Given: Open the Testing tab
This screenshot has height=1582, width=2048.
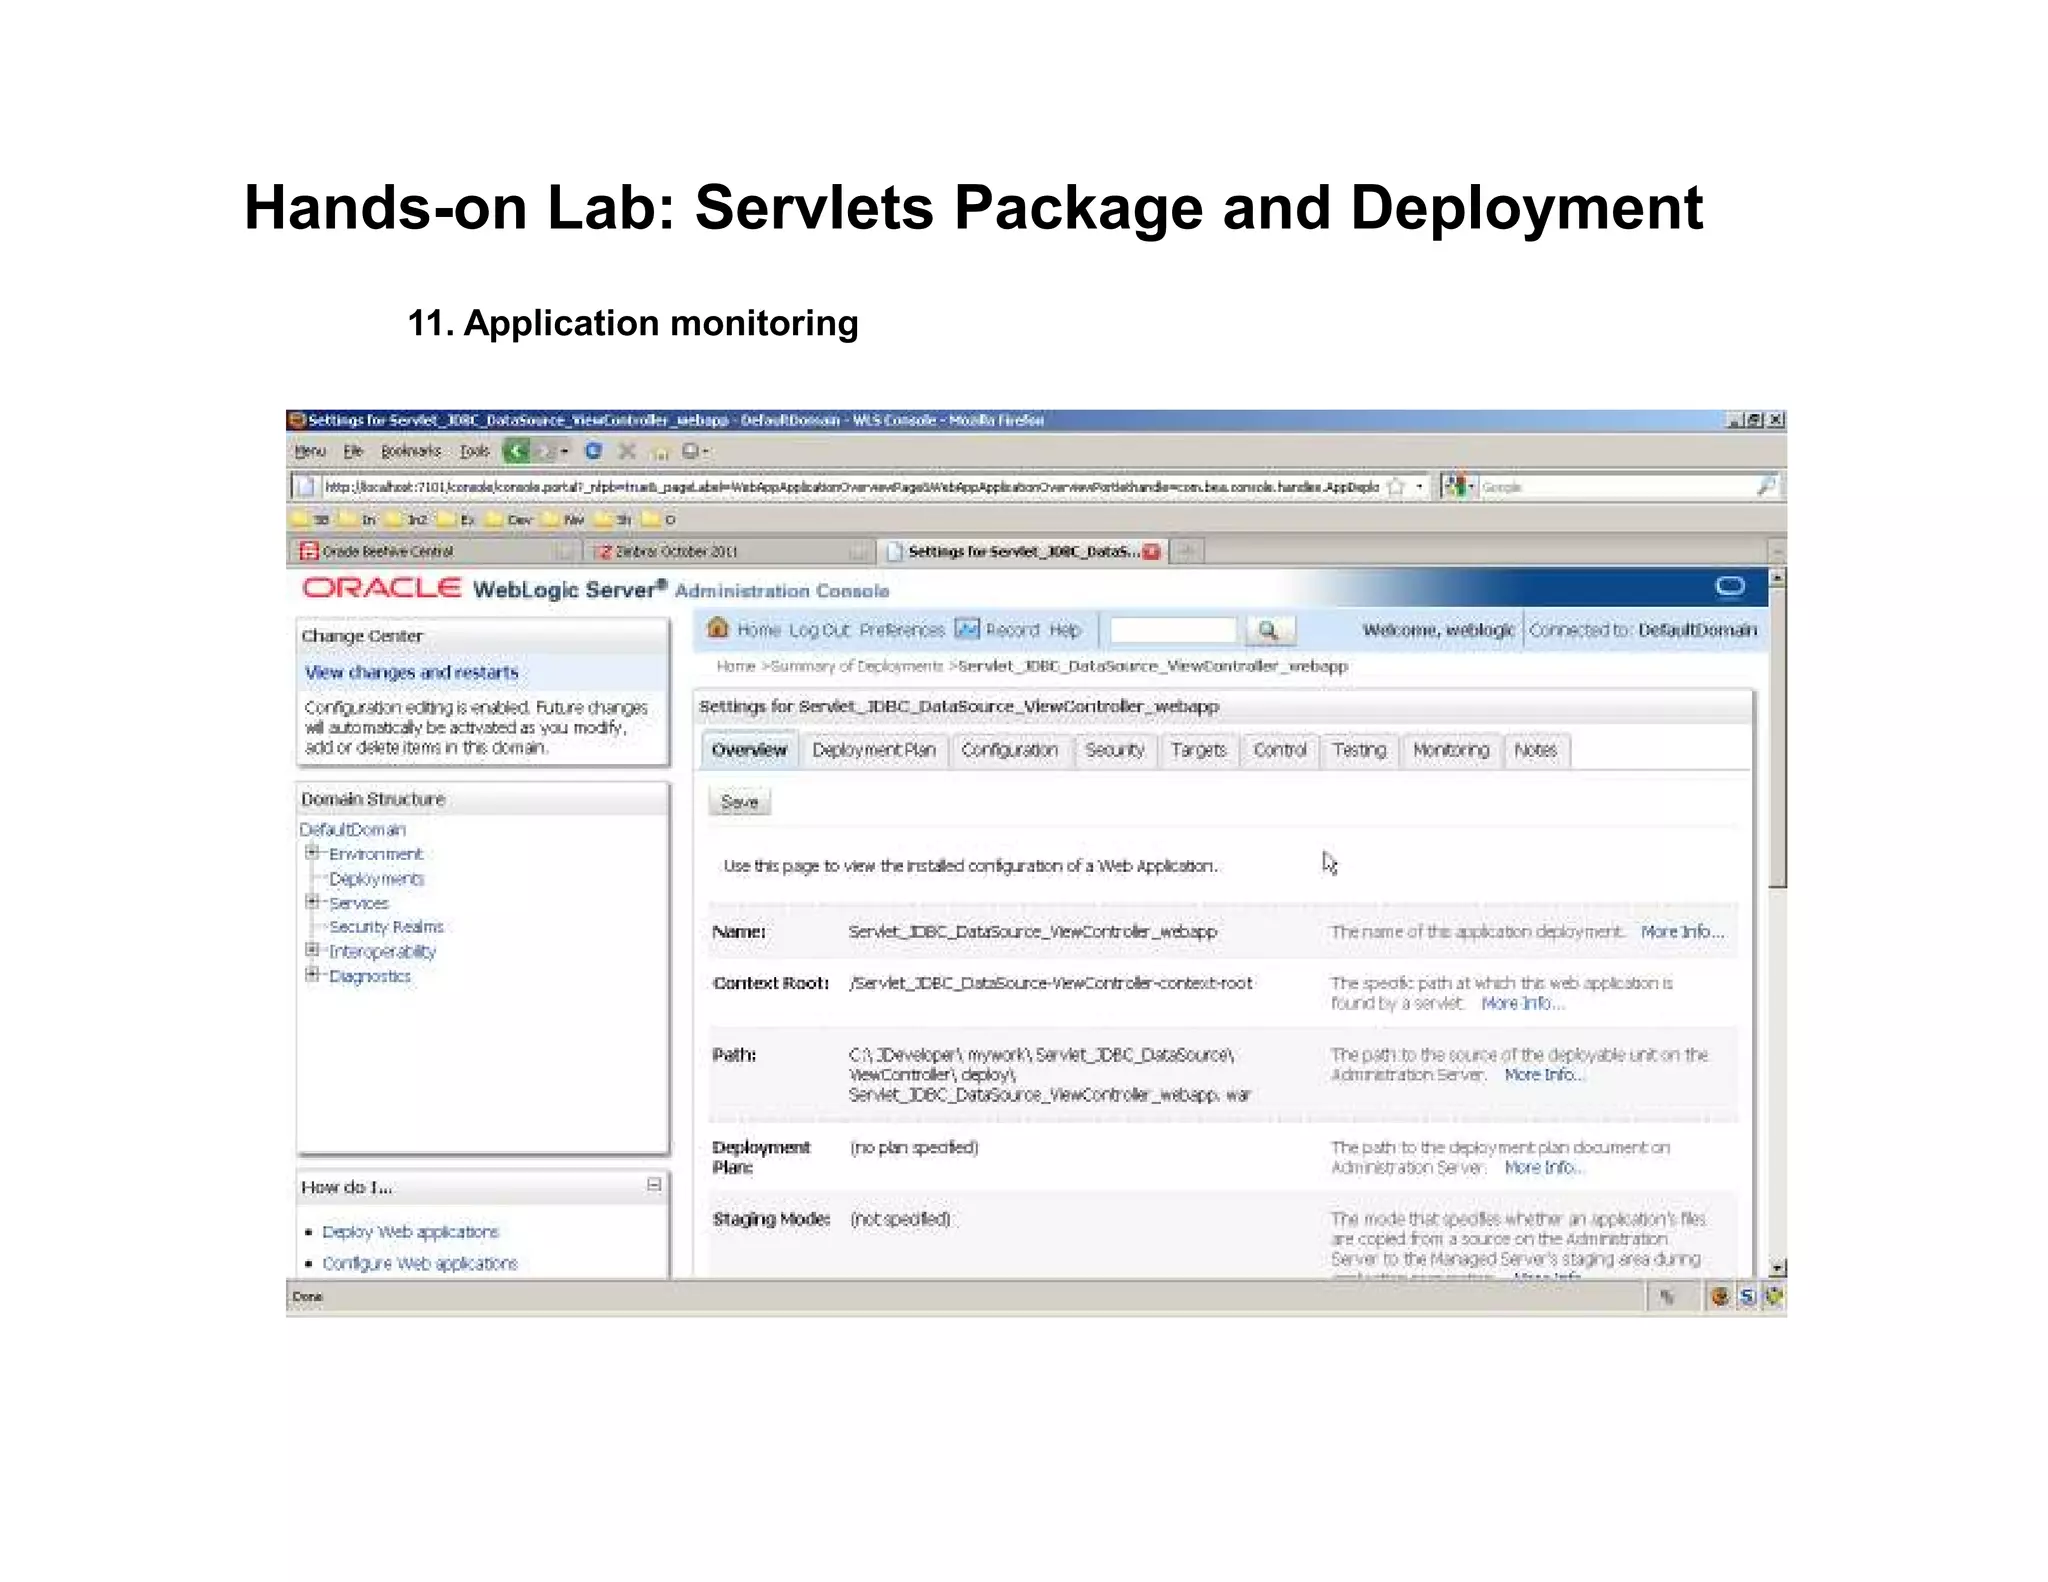Looking at the screenshot, I should 1359,750.
